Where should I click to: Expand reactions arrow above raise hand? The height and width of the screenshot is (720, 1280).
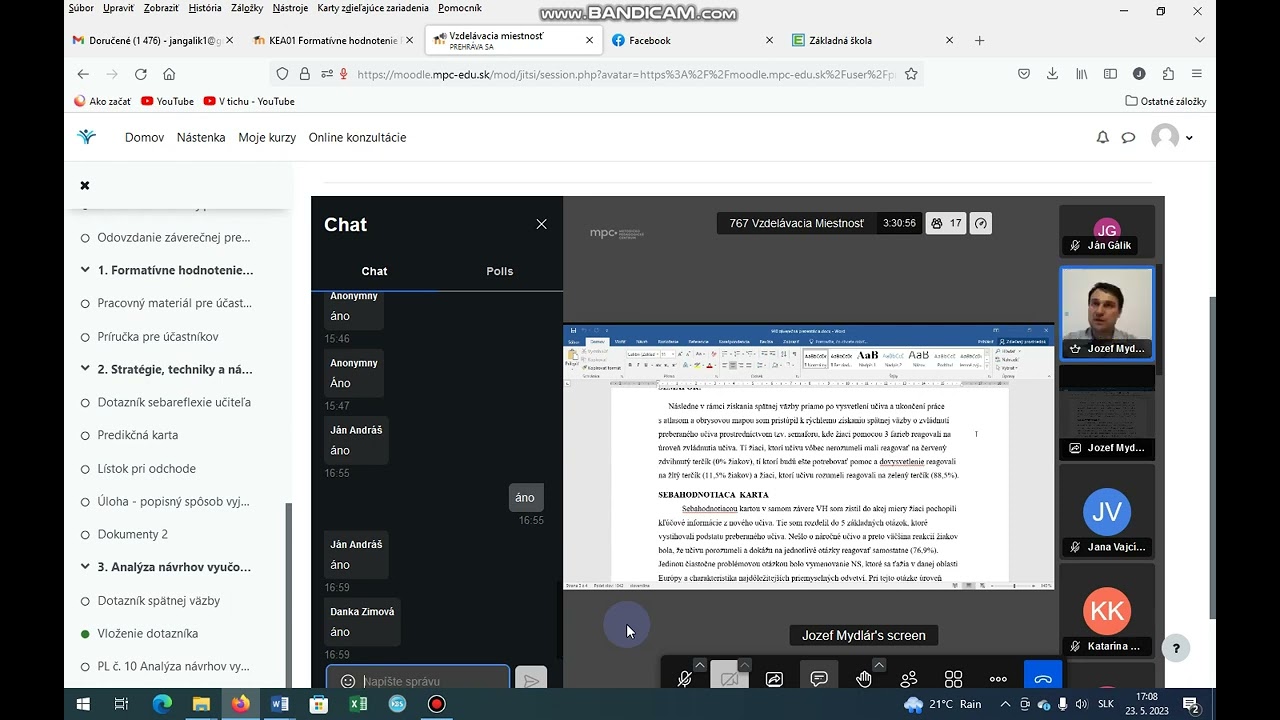[879, 665]
